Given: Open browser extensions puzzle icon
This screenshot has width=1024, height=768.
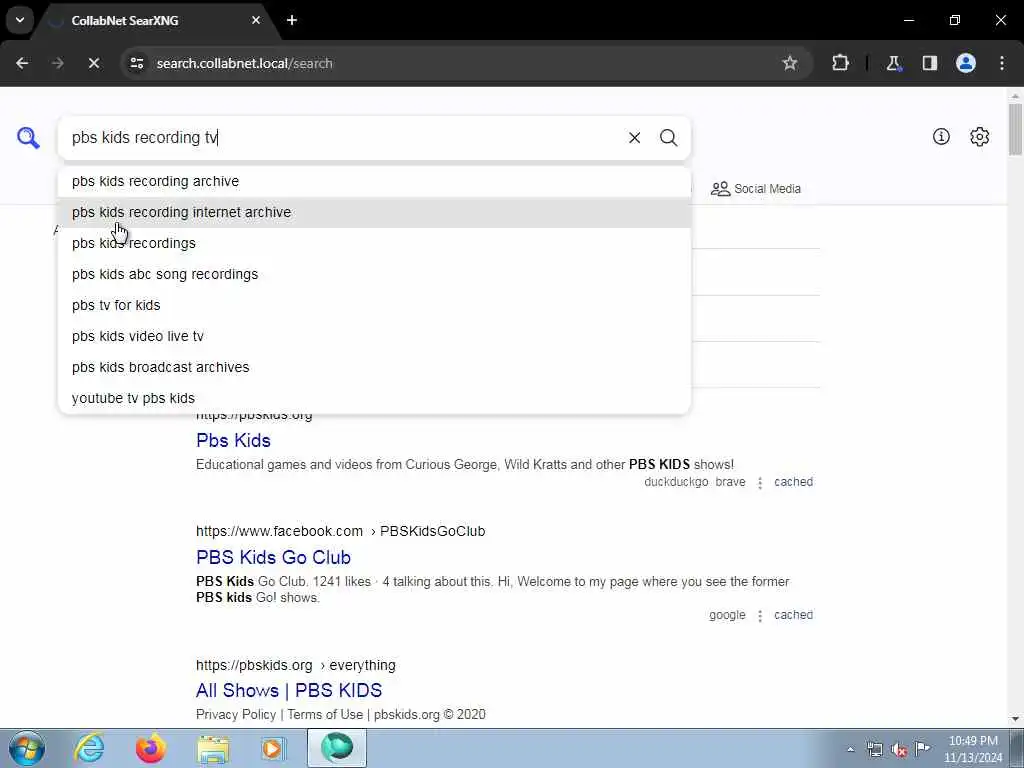Looking at the screenshot, I should pyautogui.click(x=840, y=63).
